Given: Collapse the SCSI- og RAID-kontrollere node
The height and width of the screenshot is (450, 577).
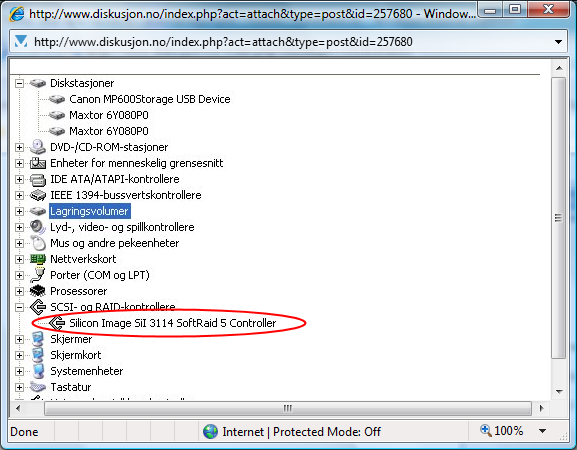Looking at the screenshot, I should pos(20,307).
